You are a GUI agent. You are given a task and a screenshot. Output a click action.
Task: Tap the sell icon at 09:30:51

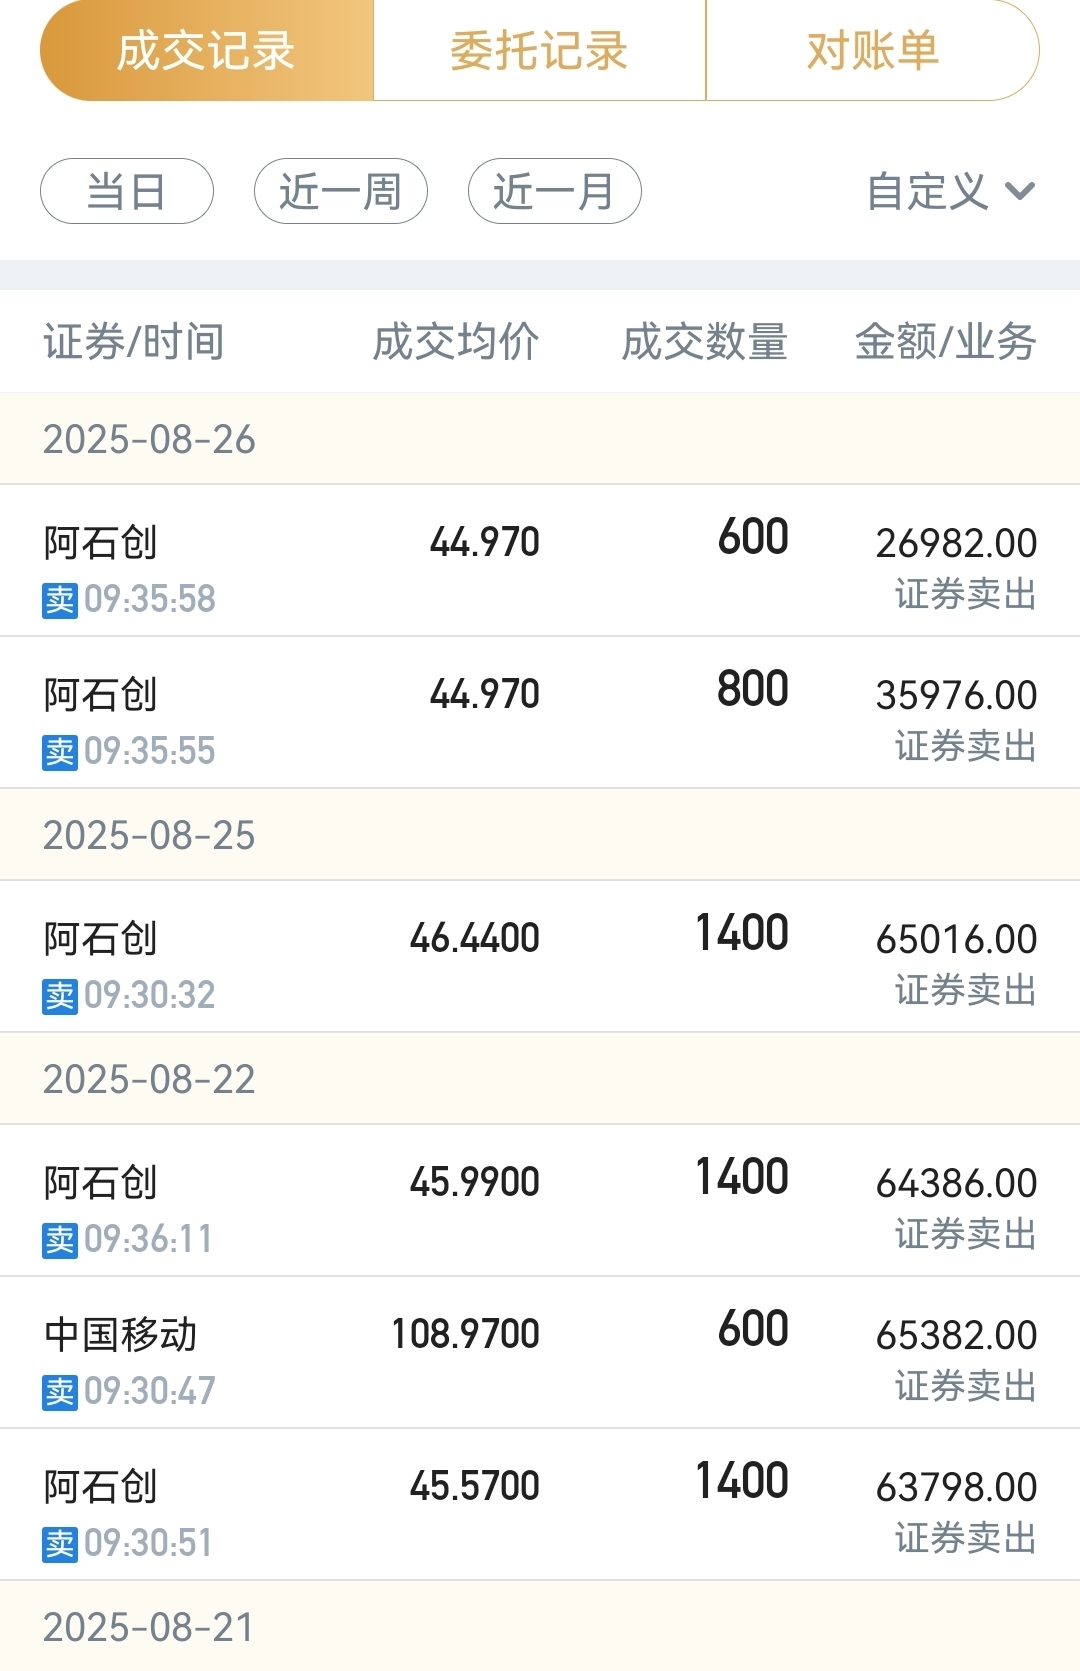60,1544
